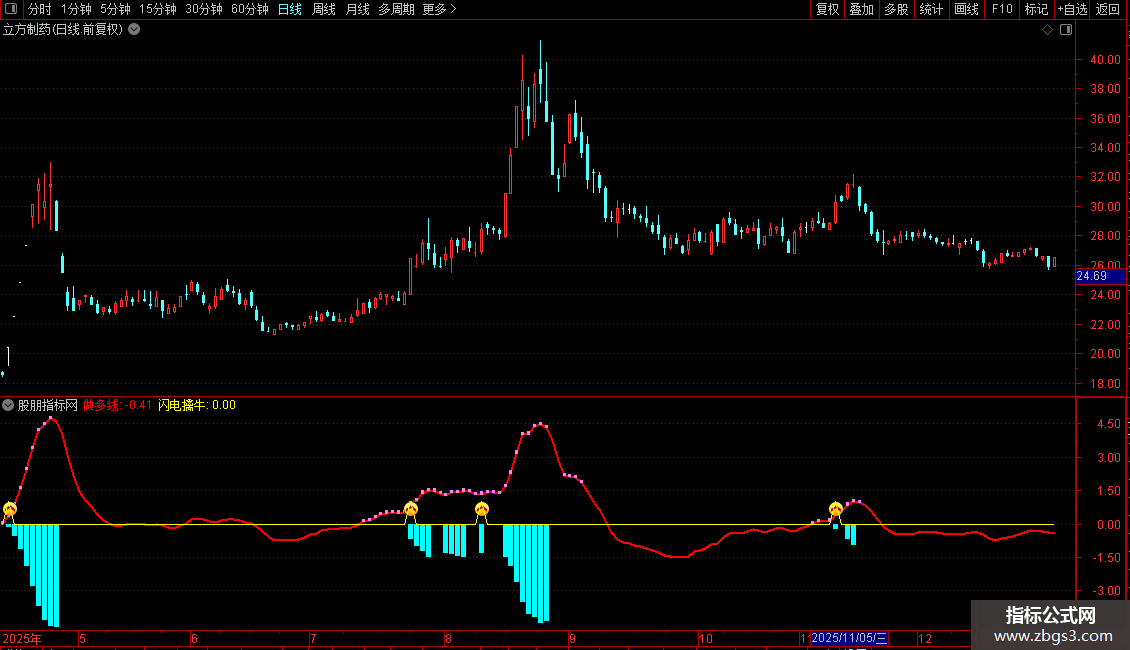Switch to 分时 intraday view
Image resolution: width=1130 pixels, height=650 pixels.
(40, 9)
